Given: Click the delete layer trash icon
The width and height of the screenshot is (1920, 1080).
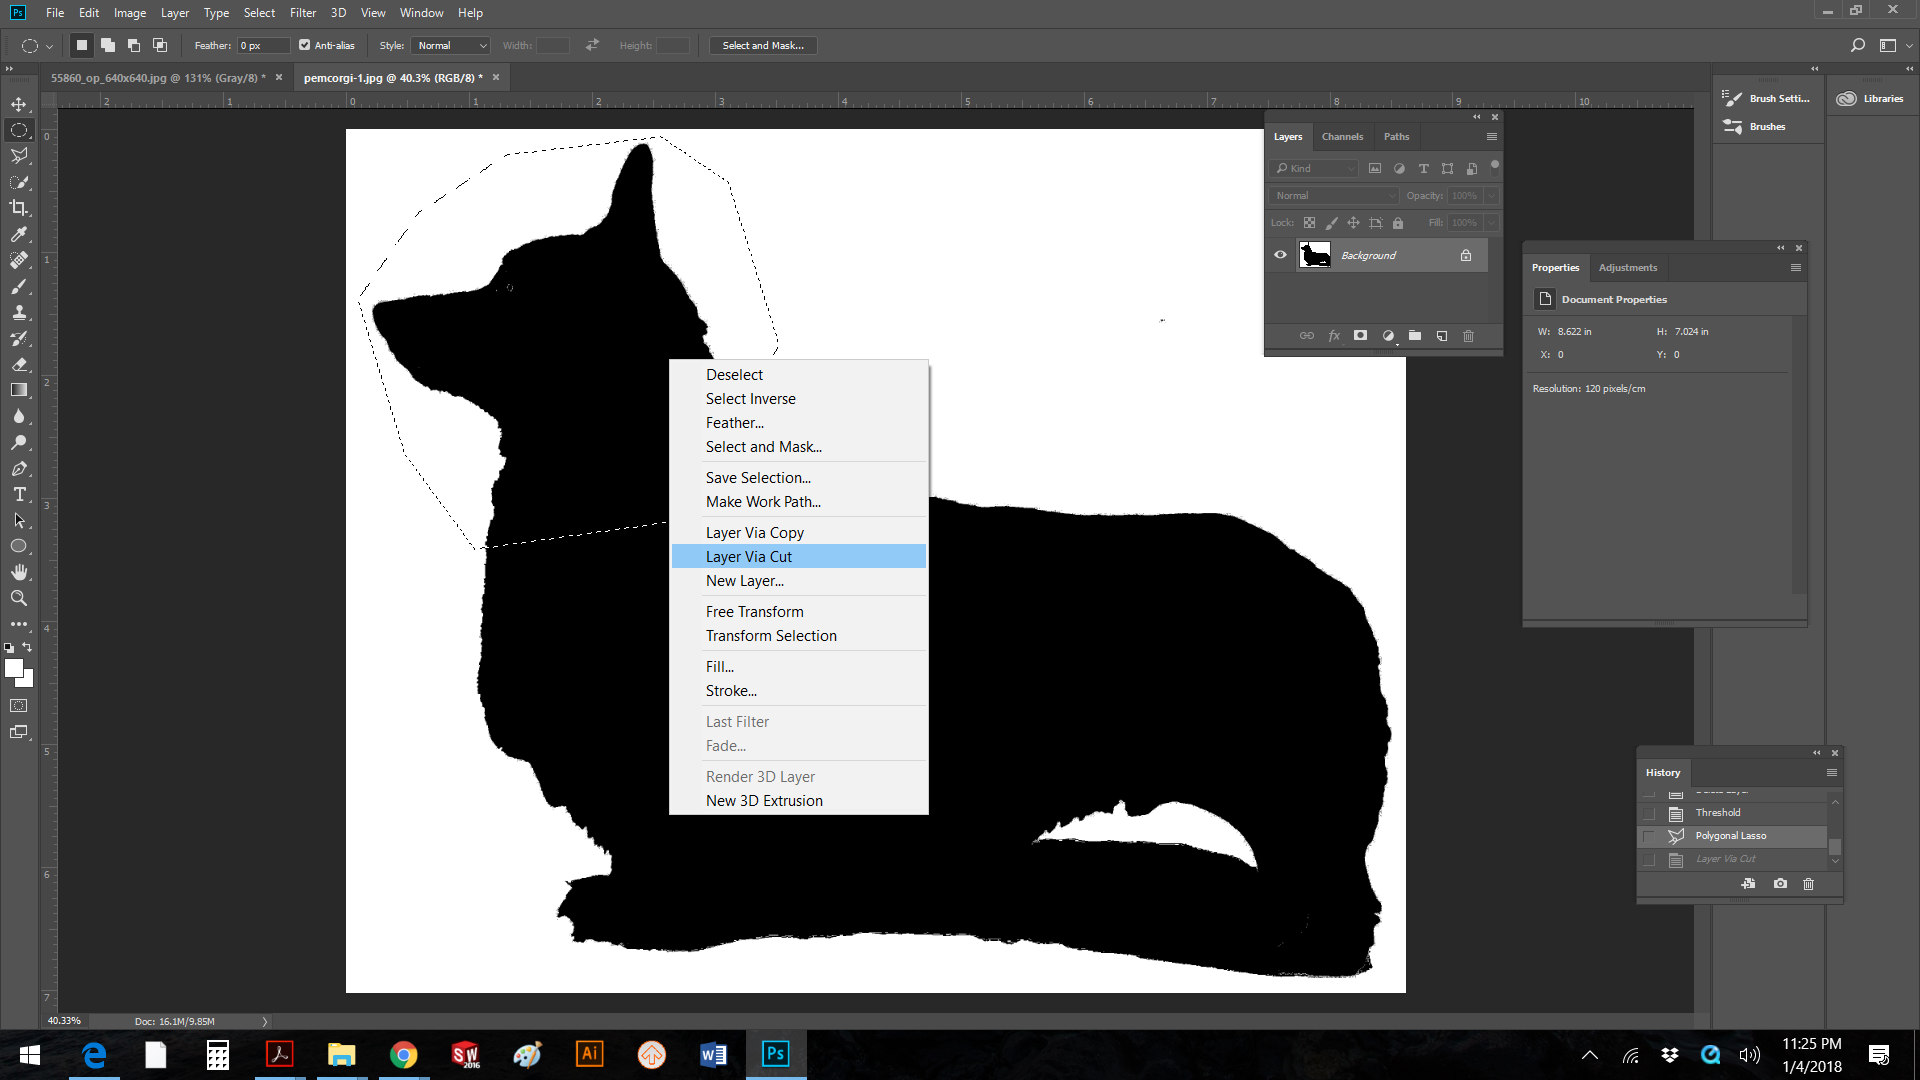Looking at the screenshot, I should click(x=1468, y=336).
